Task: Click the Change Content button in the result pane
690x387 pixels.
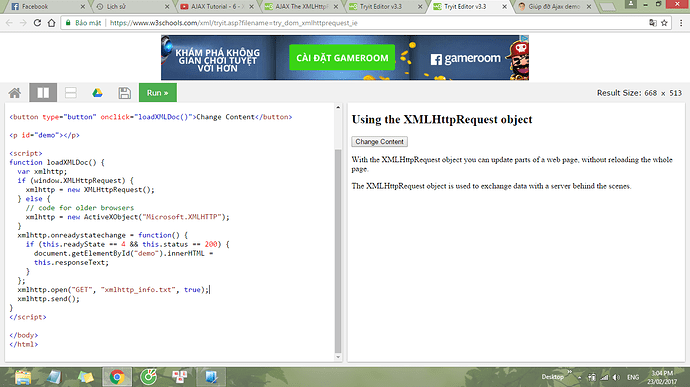Action: (x=379, y=142)
